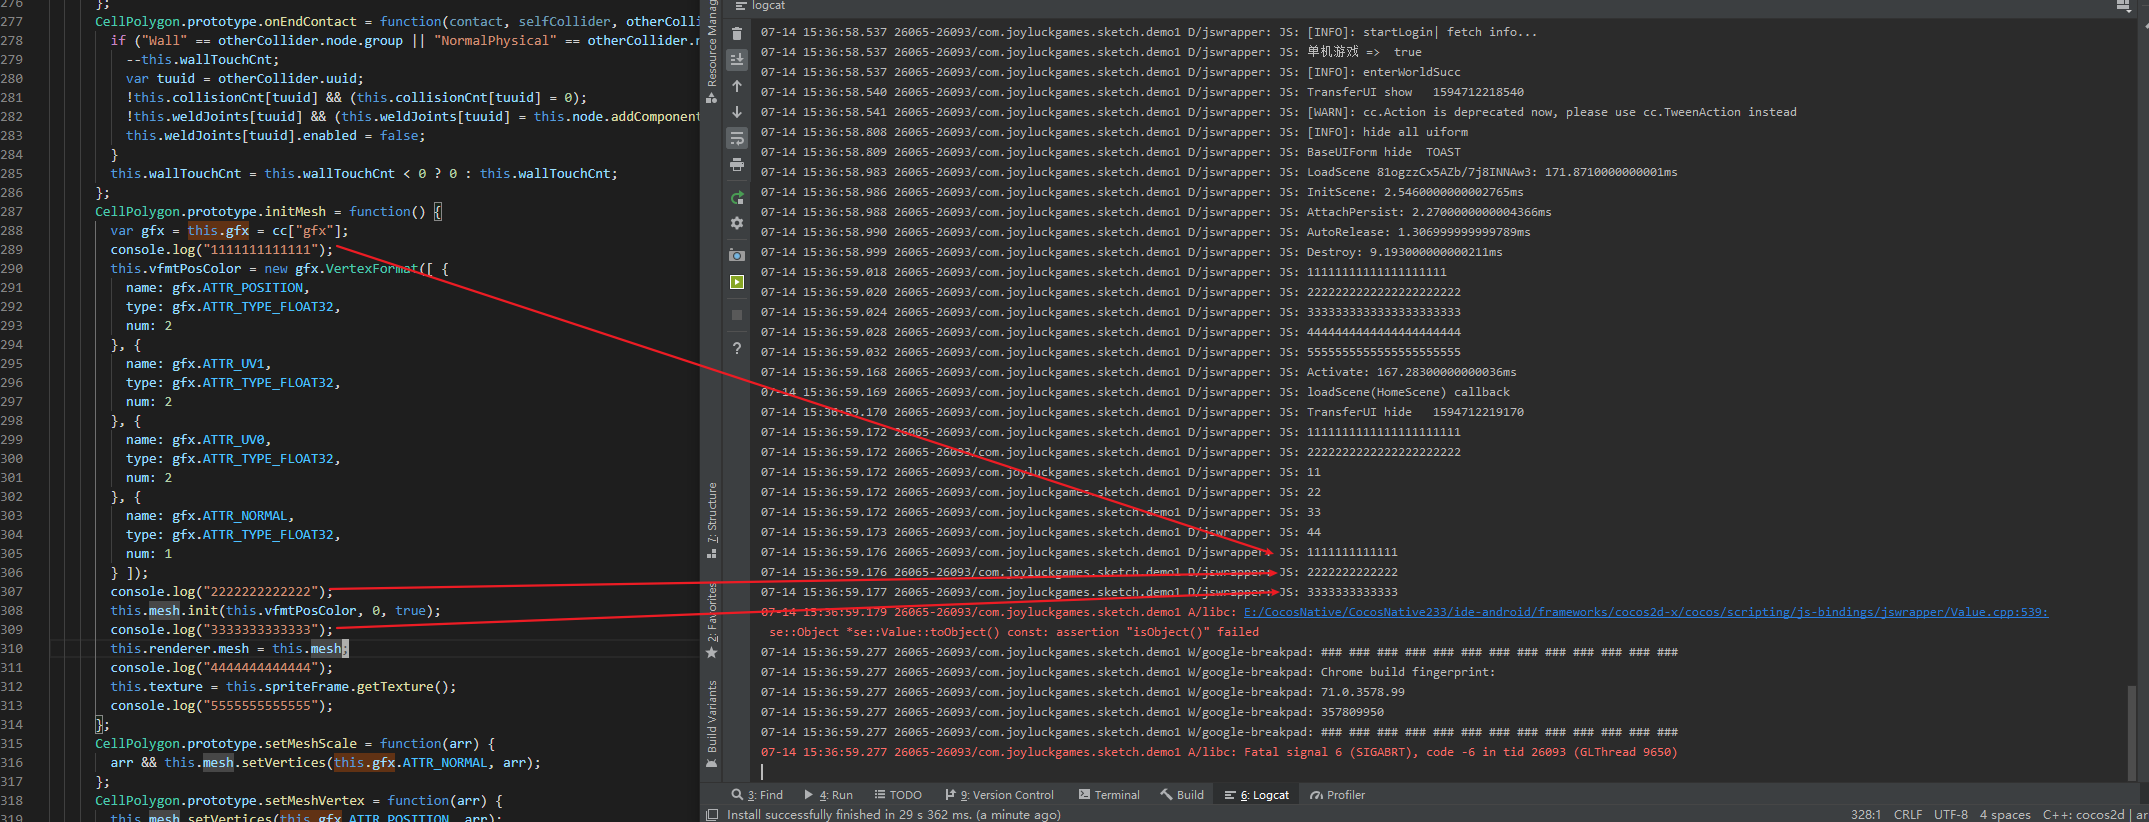Click inside 'this.gfx' on editor line 288
The image size is (2149, 822).
(x=218, y=231)
